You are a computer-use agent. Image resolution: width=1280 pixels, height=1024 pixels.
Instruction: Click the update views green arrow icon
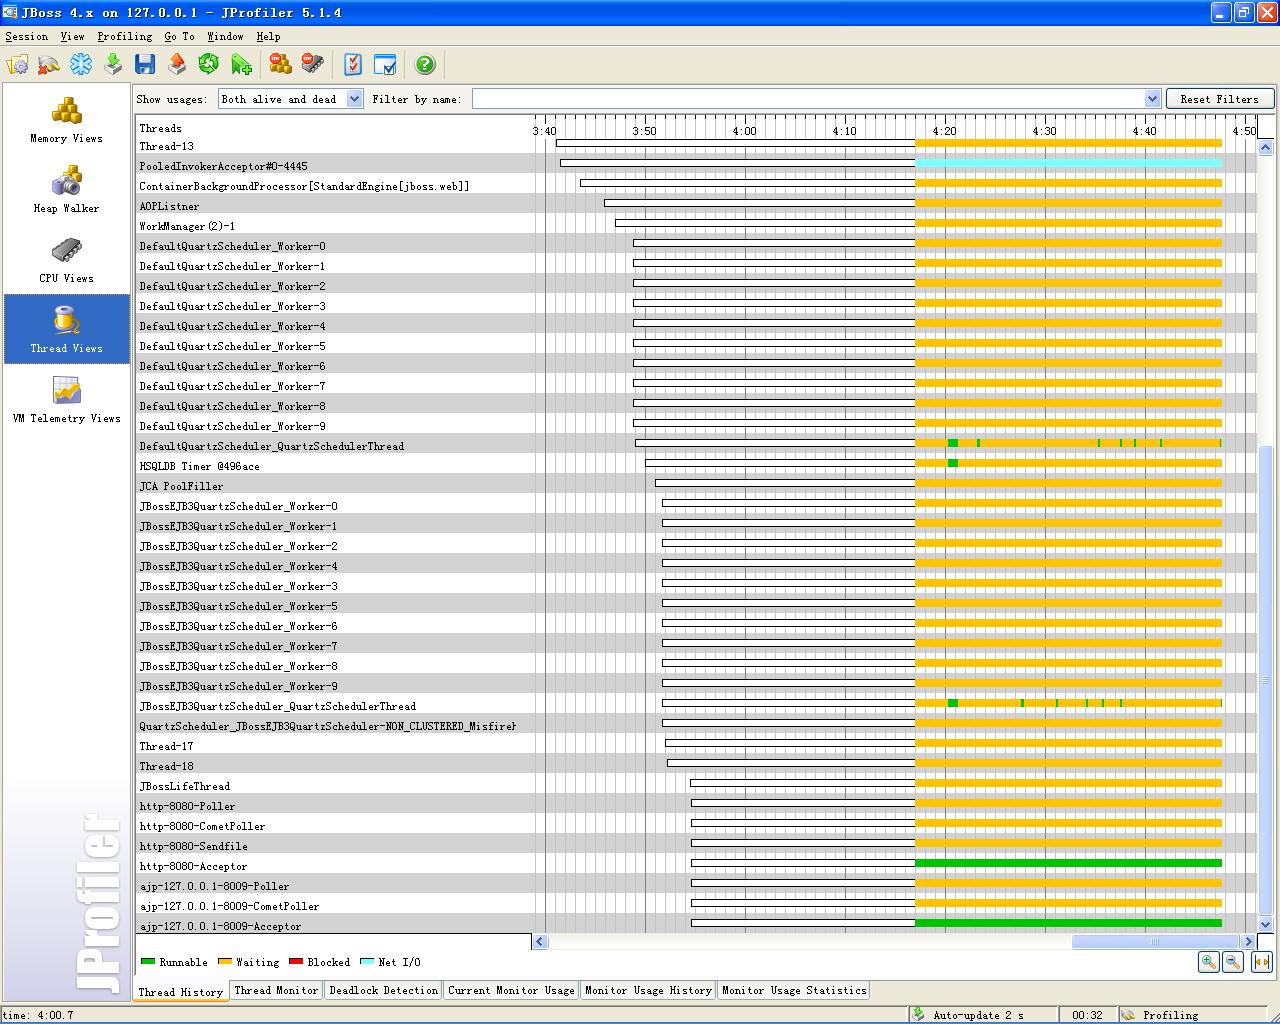tap(113, 65)
